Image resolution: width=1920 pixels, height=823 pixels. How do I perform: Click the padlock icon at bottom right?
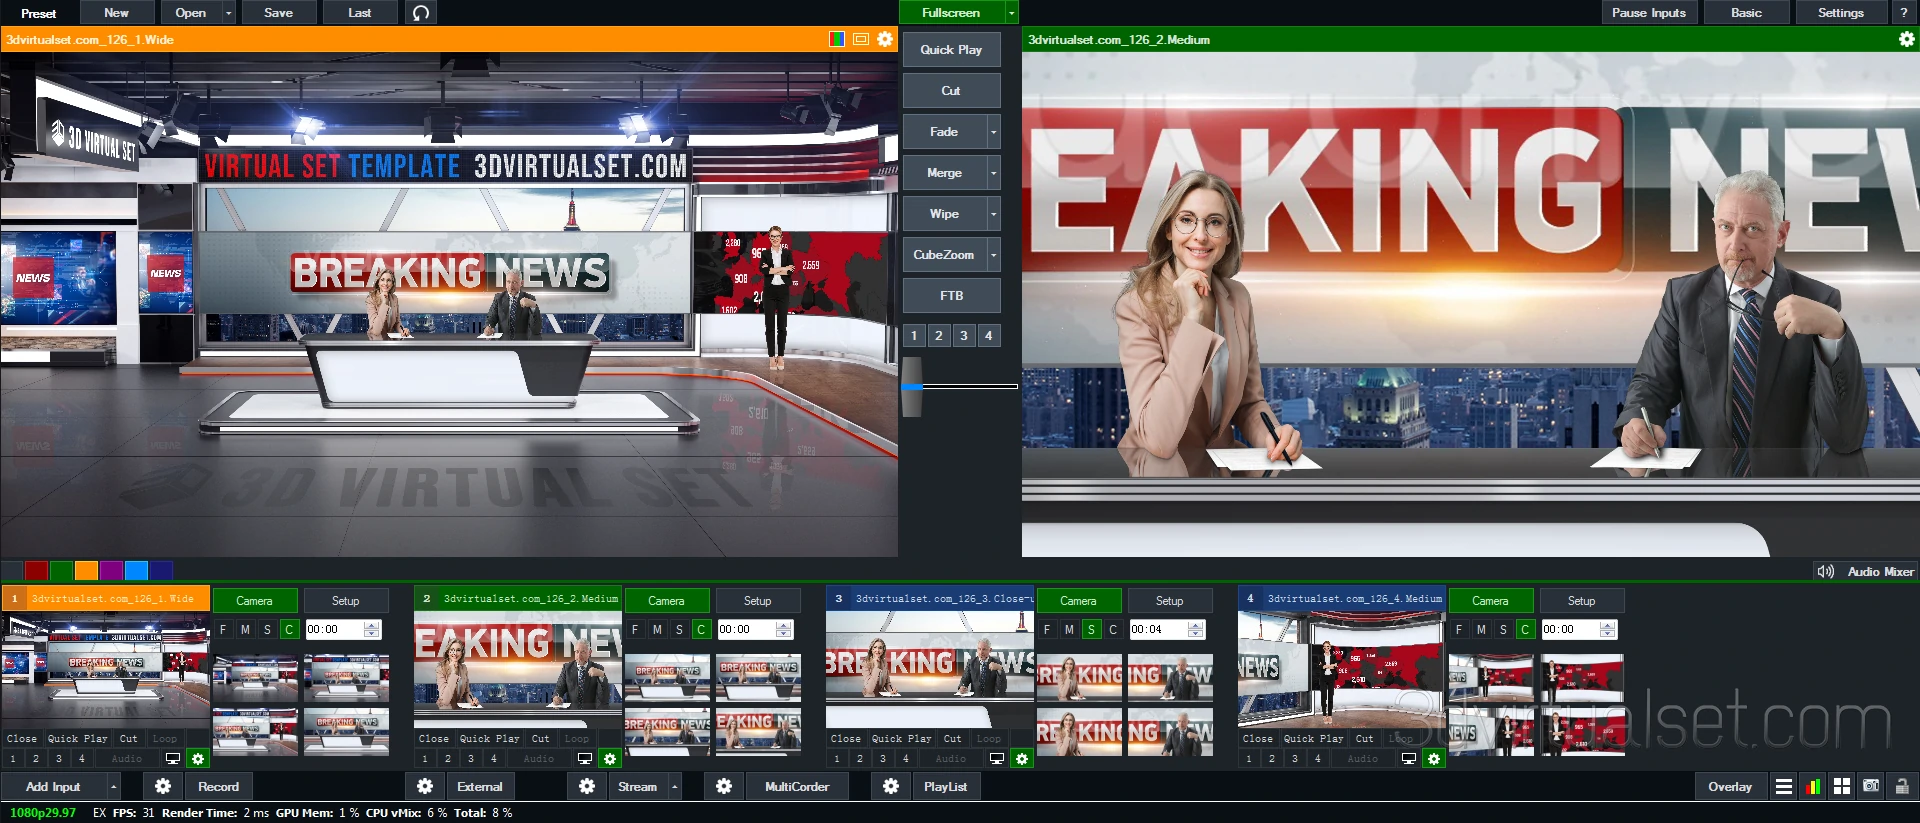tap(1901, 787)
